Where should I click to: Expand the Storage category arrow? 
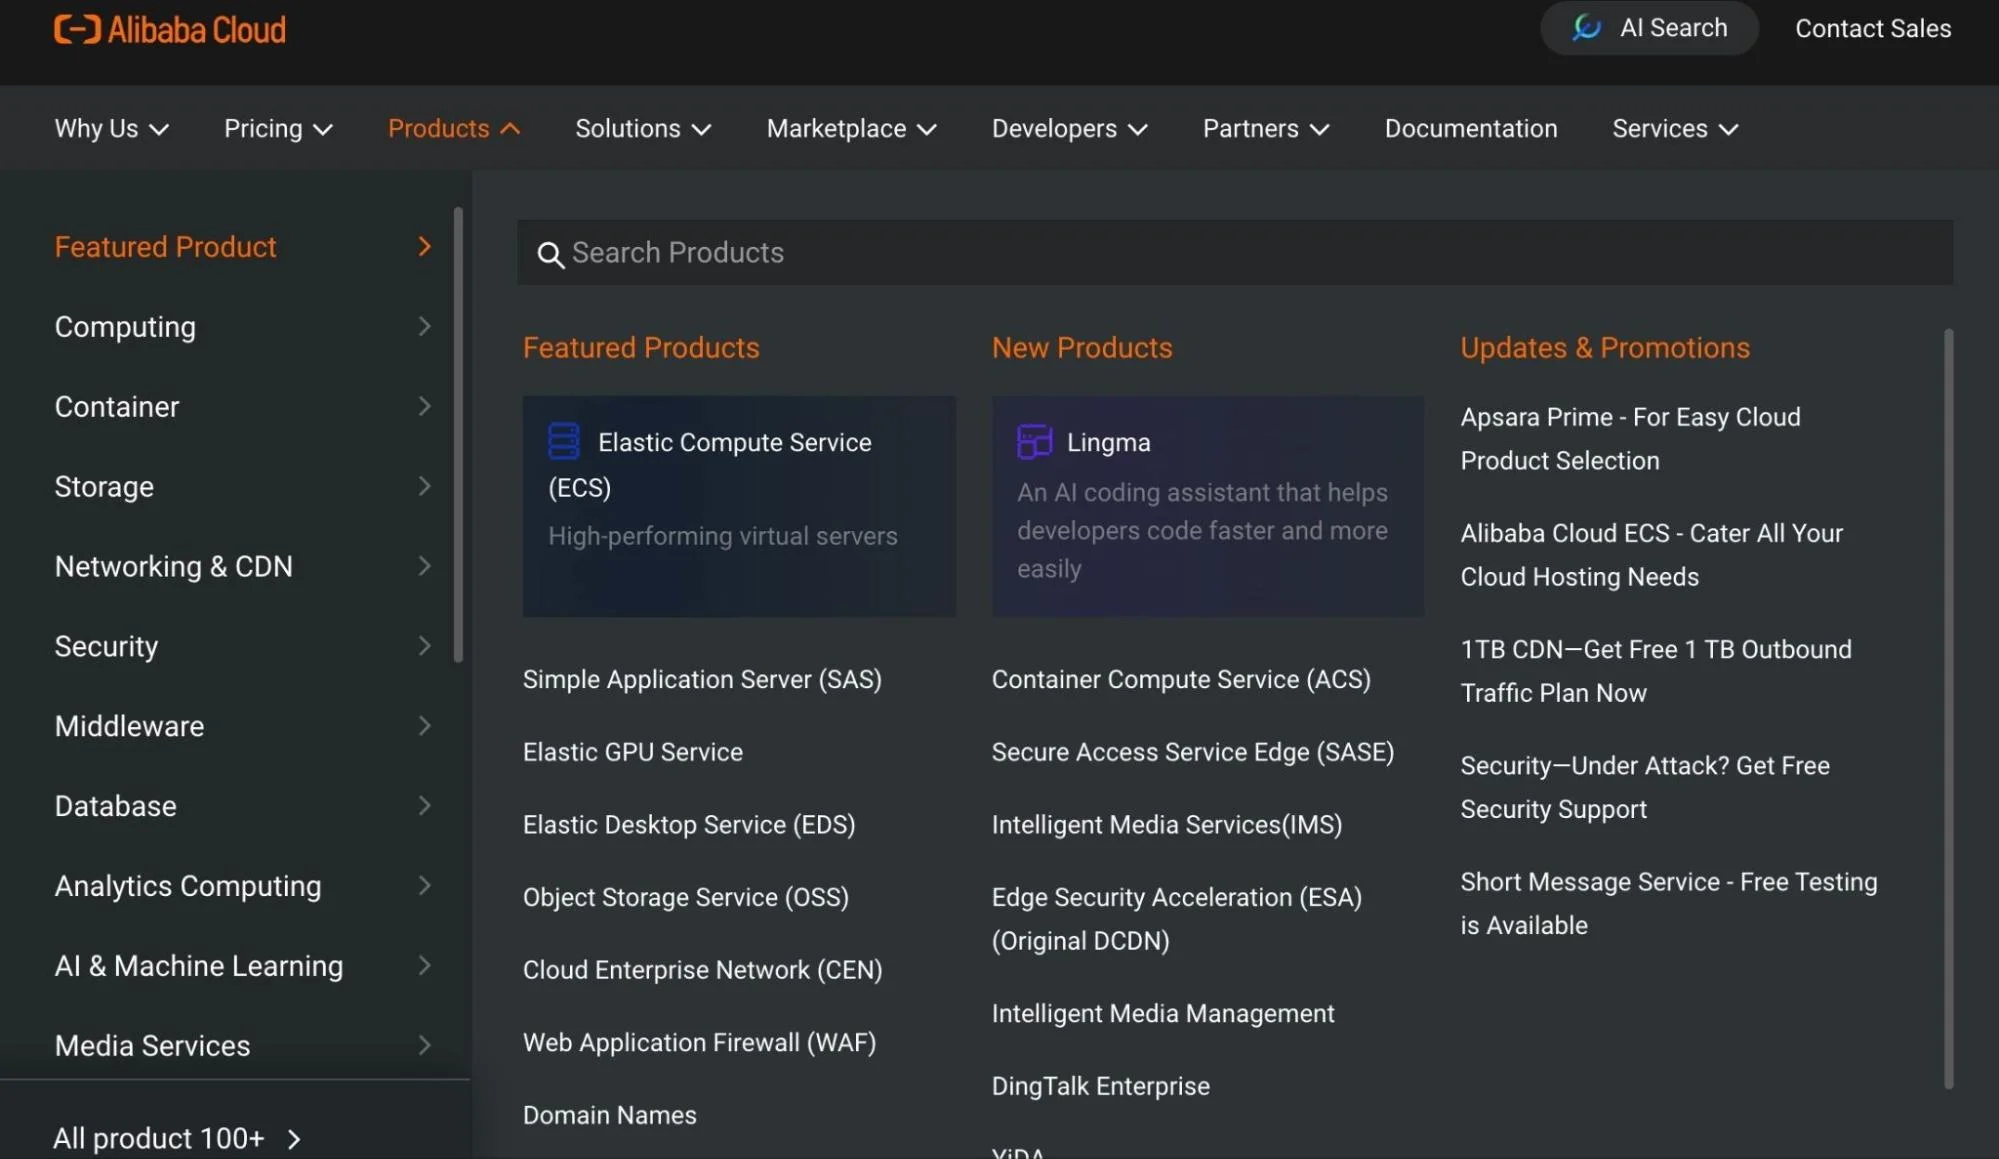[424, 486]
